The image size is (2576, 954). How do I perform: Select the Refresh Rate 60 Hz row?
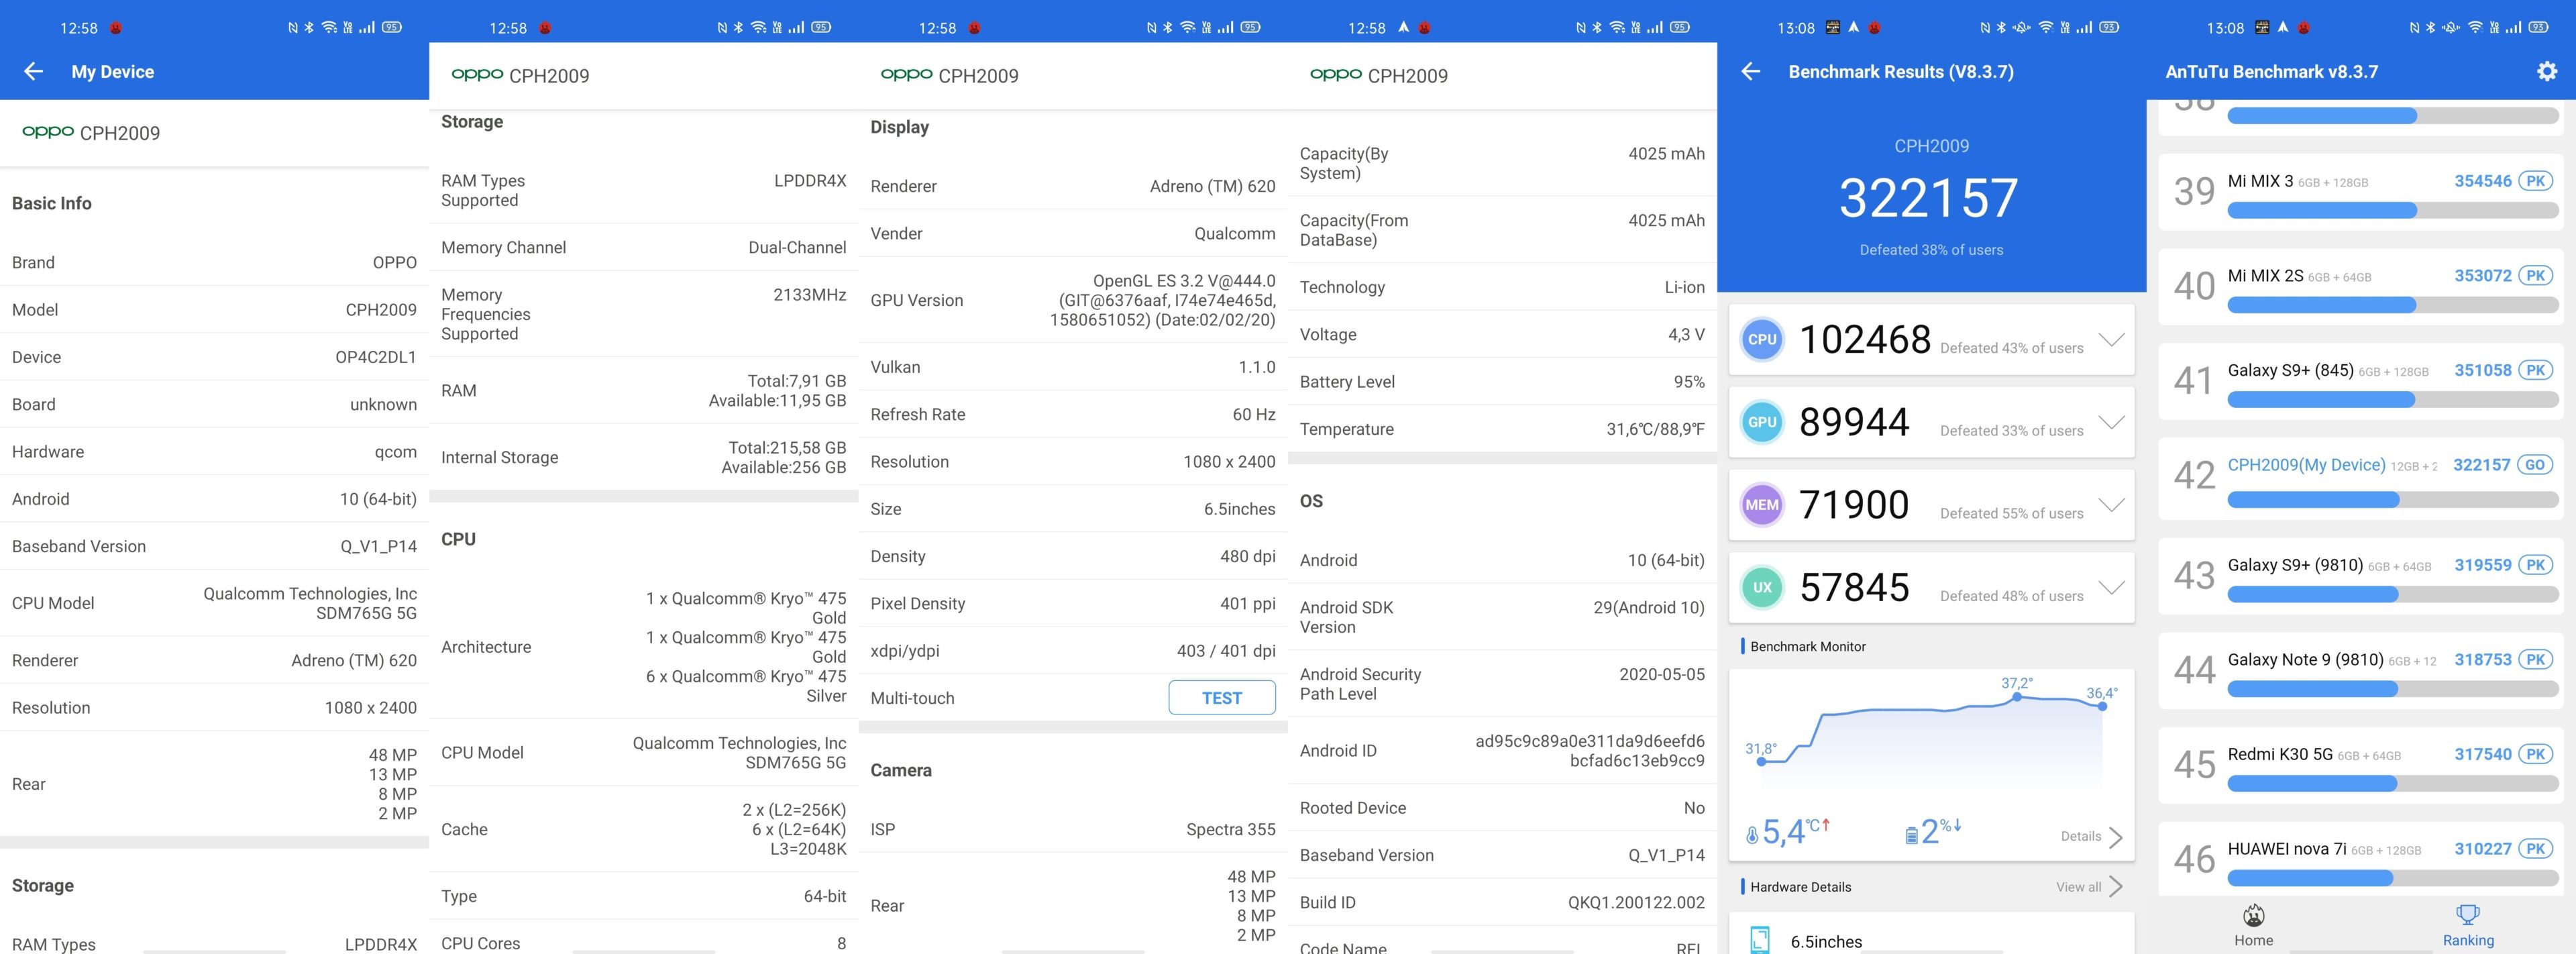pos(1072,414)
